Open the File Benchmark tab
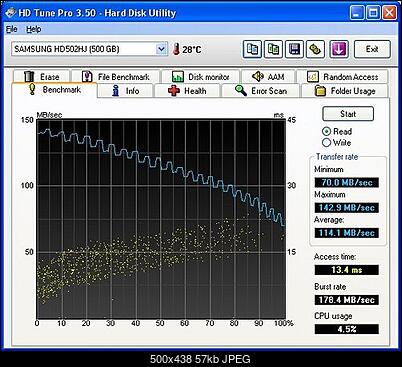 tap(116, 77)
